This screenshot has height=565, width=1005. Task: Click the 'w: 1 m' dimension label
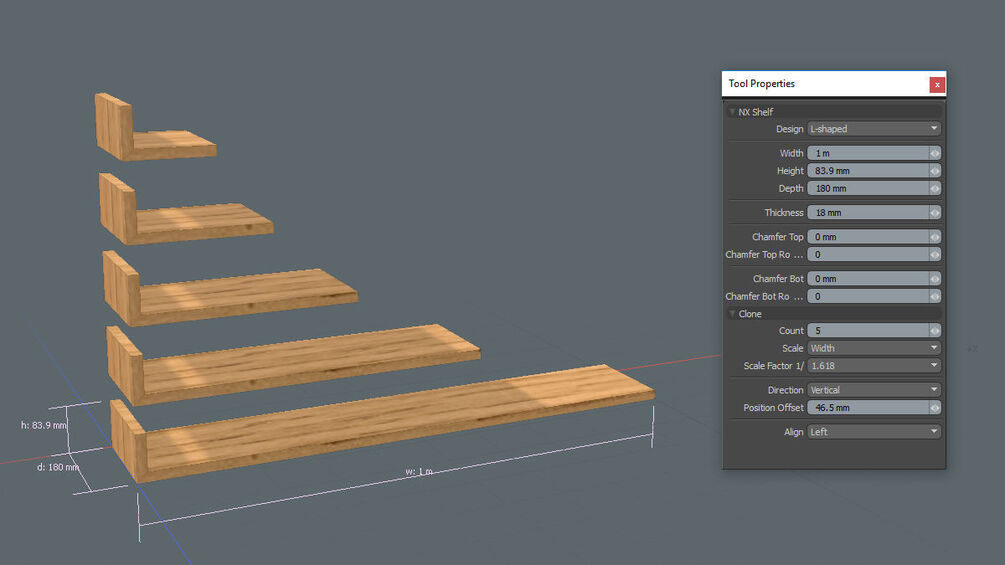(x=419, y=471)
